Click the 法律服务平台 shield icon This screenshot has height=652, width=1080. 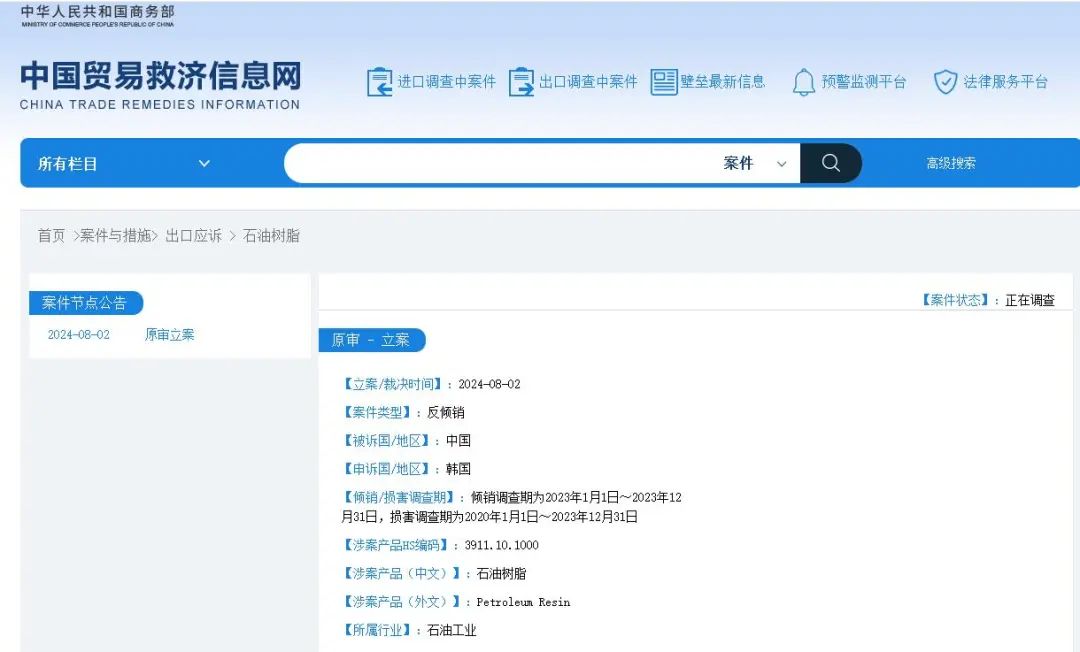[x=945, y=82]
